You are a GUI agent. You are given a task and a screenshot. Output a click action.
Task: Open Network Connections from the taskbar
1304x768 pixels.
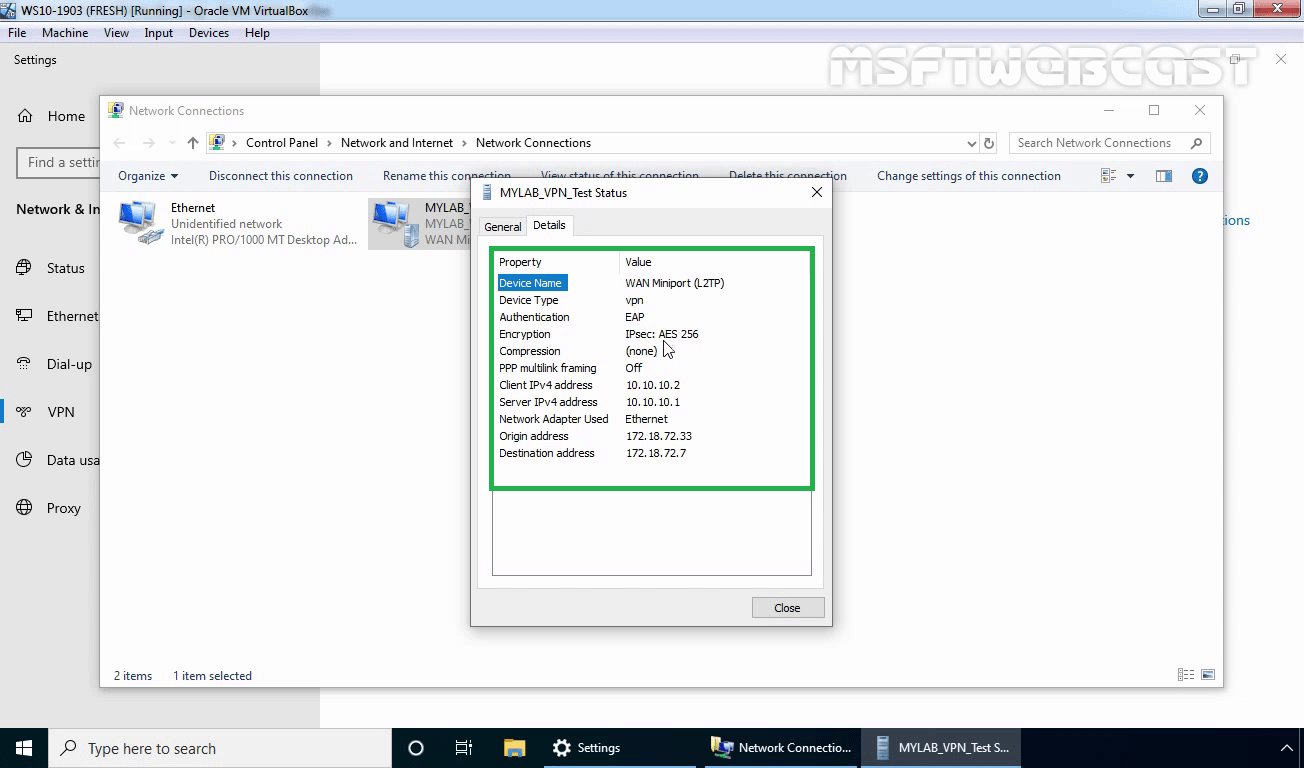click(x=780, y=747)
